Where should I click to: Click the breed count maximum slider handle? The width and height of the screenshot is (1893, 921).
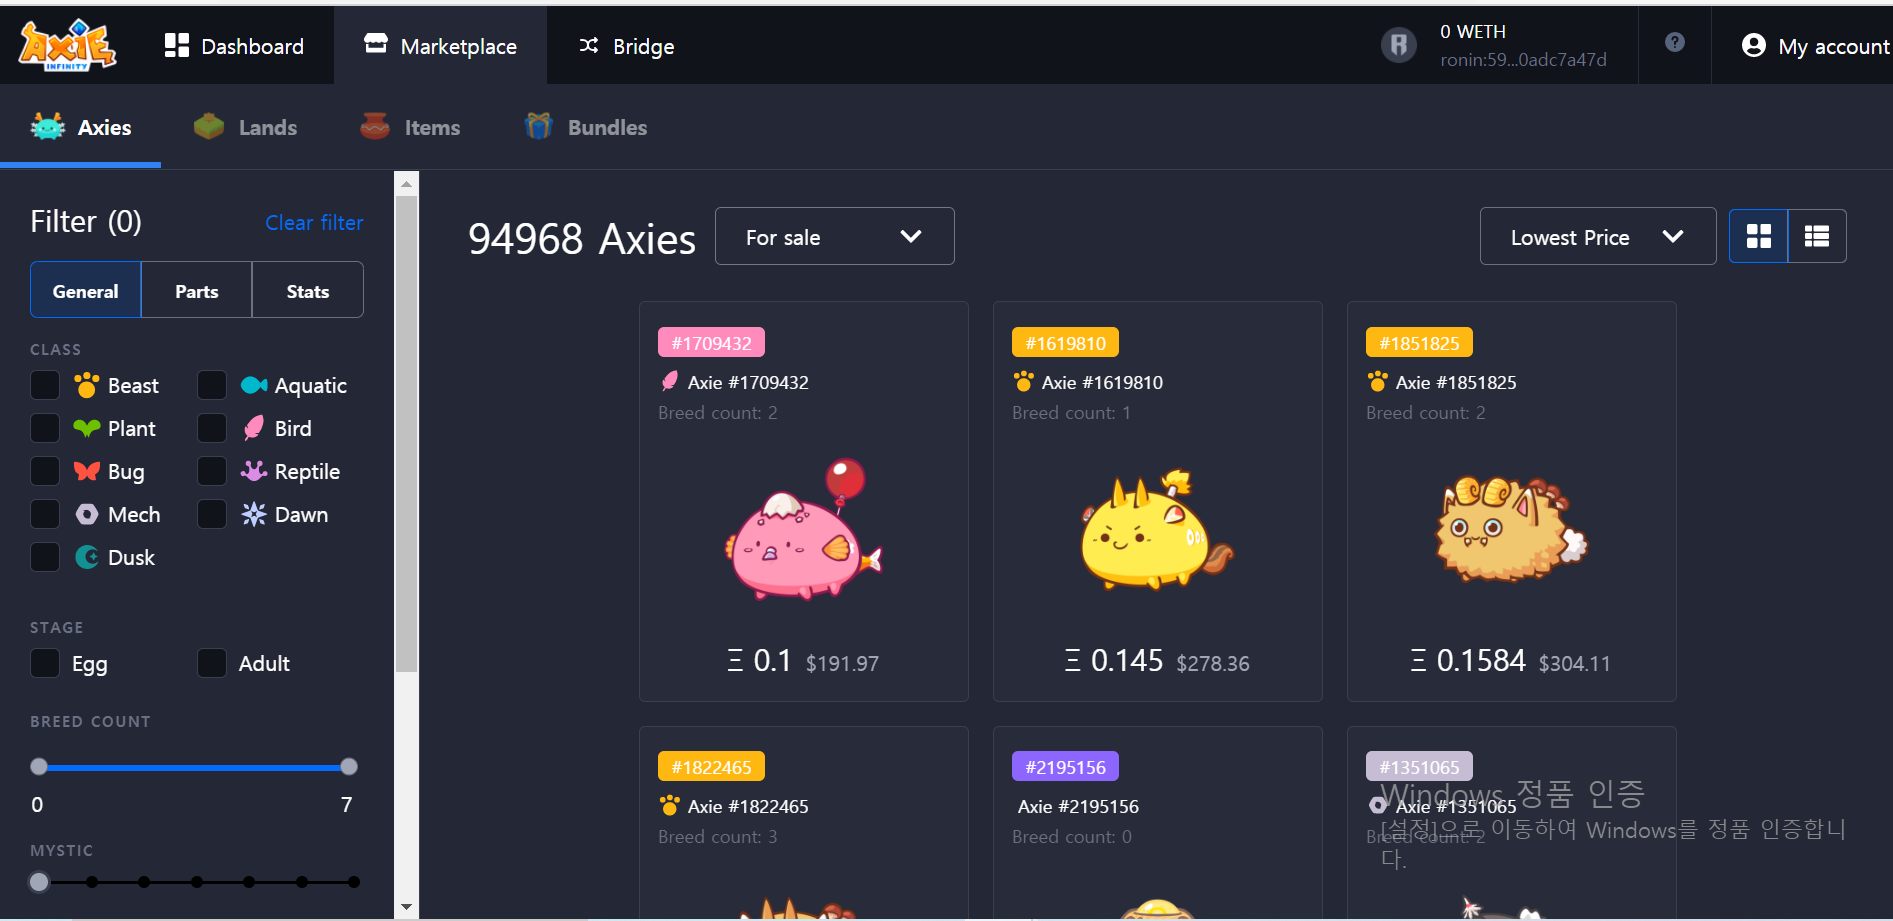[349, 767]
